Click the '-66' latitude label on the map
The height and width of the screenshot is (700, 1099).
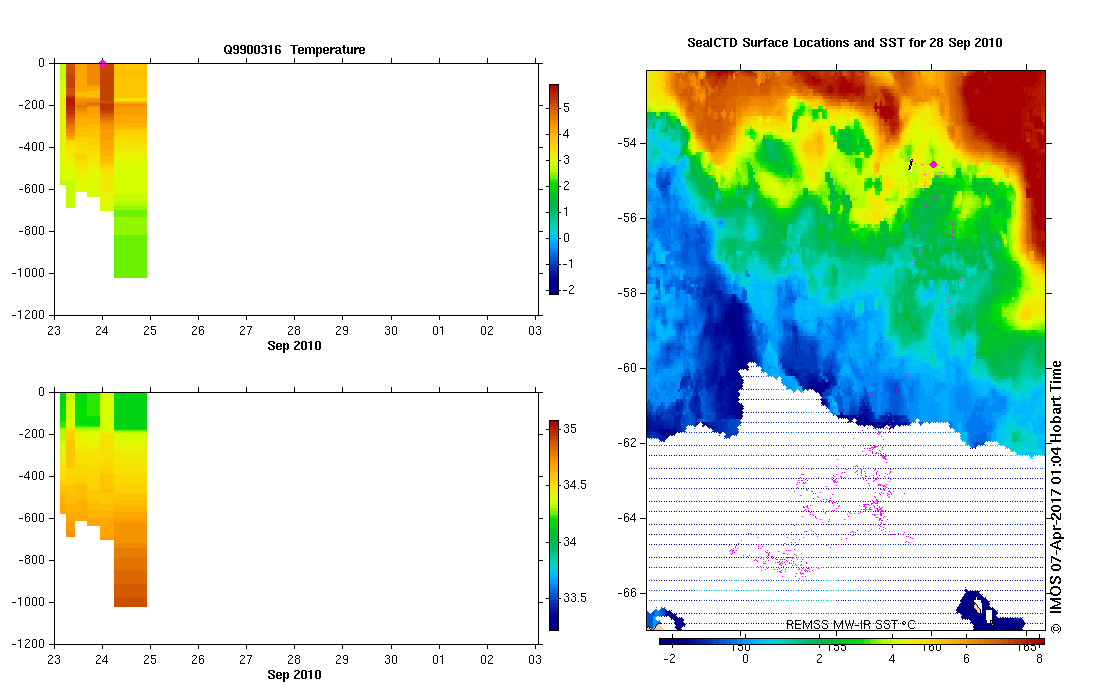[627, 593]
